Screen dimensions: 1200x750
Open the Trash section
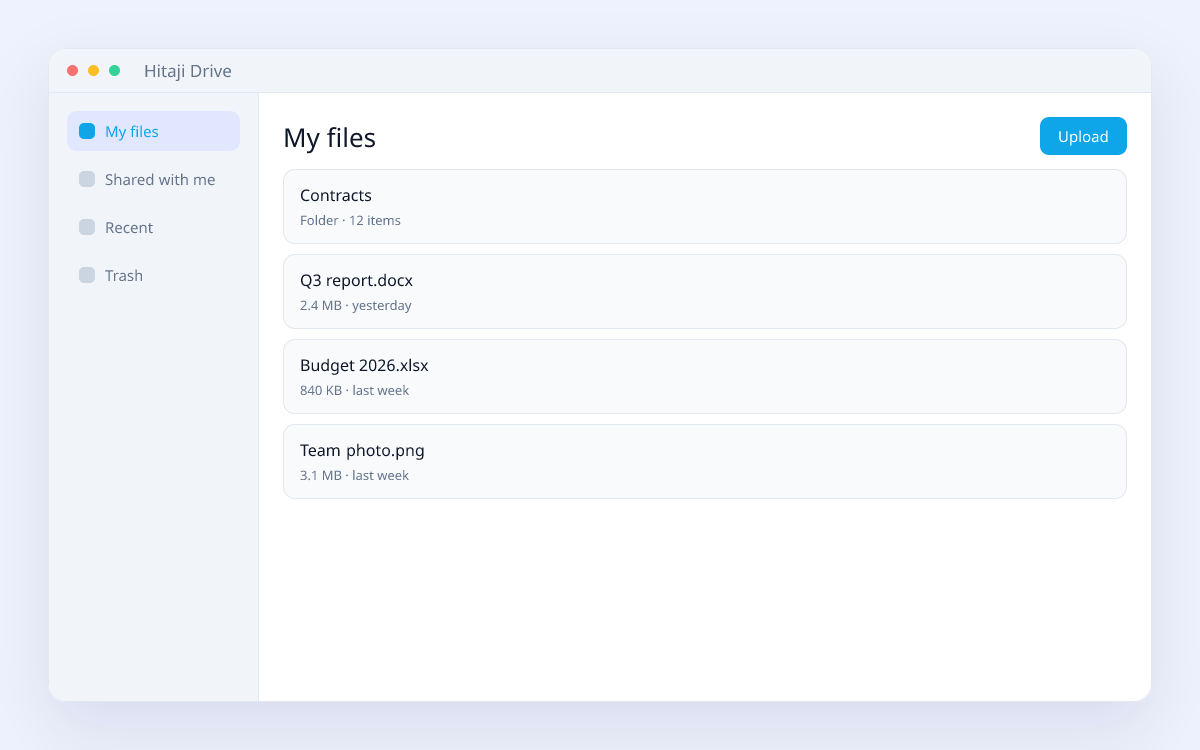153,275
